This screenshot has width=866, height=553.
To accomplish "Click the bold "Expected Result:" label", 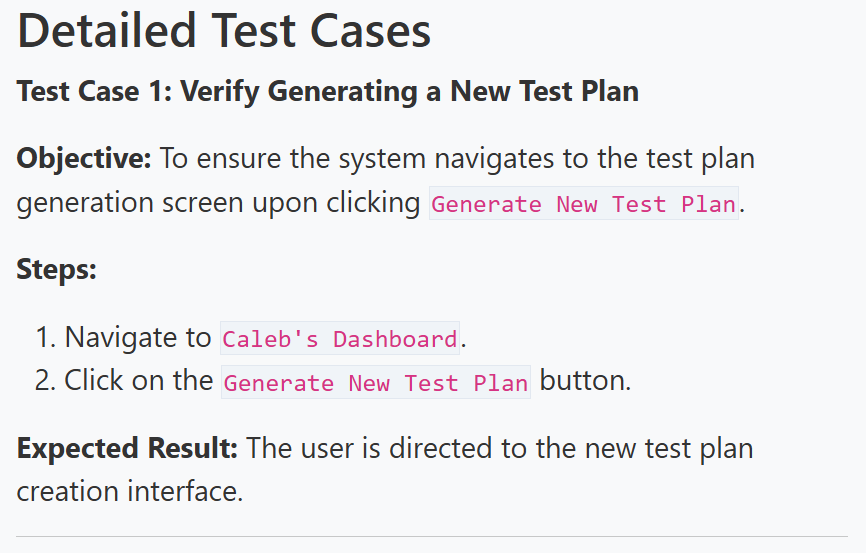I will [127, 447].
